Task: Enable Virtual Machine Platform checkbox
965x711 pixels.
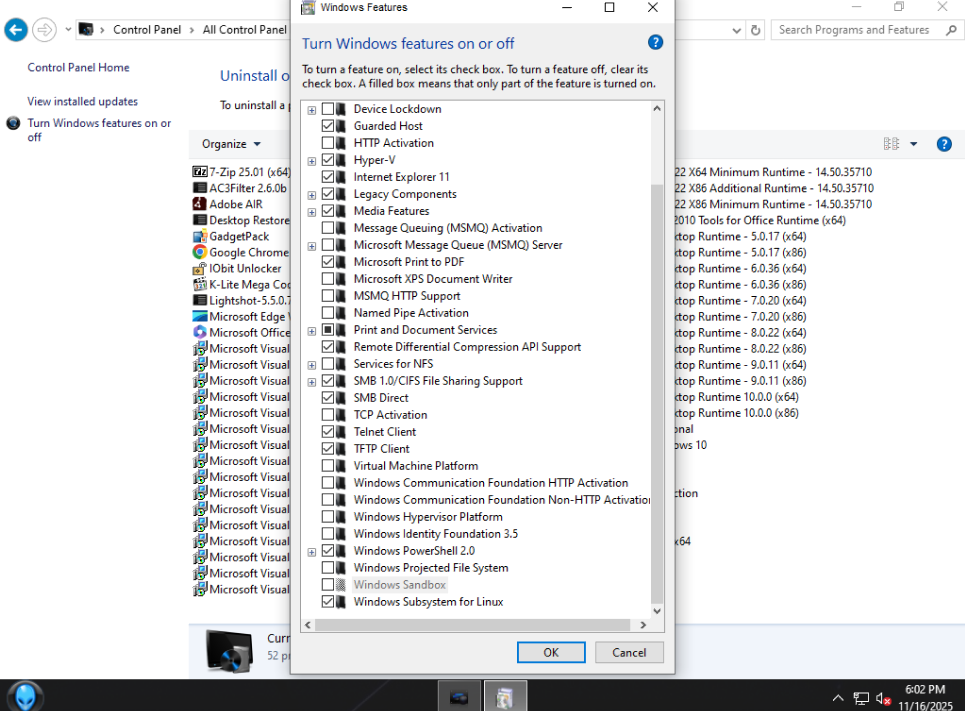Action: pos(328,465)
